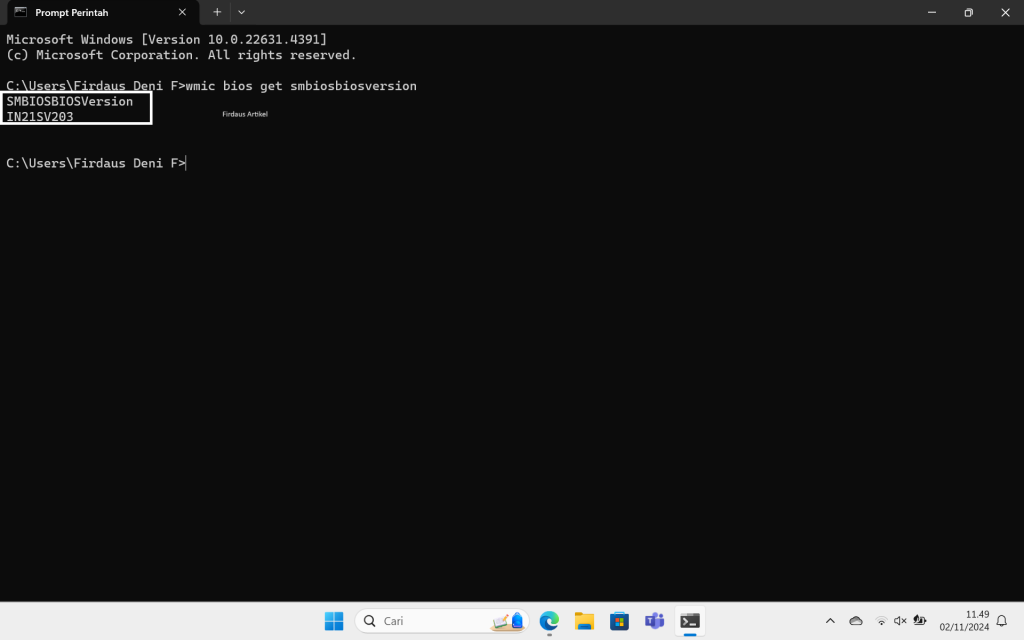The width and height of the screenshot is (1024, 640).
Task: Click the battery status icon
Action: pos(920,621)
